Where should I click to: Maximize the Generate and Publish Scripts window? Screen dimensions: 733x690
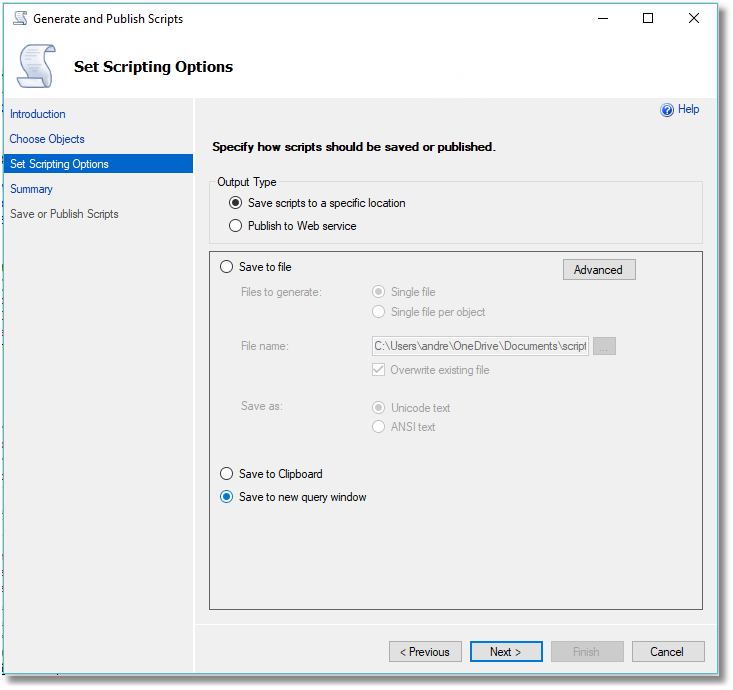point(648,18)
